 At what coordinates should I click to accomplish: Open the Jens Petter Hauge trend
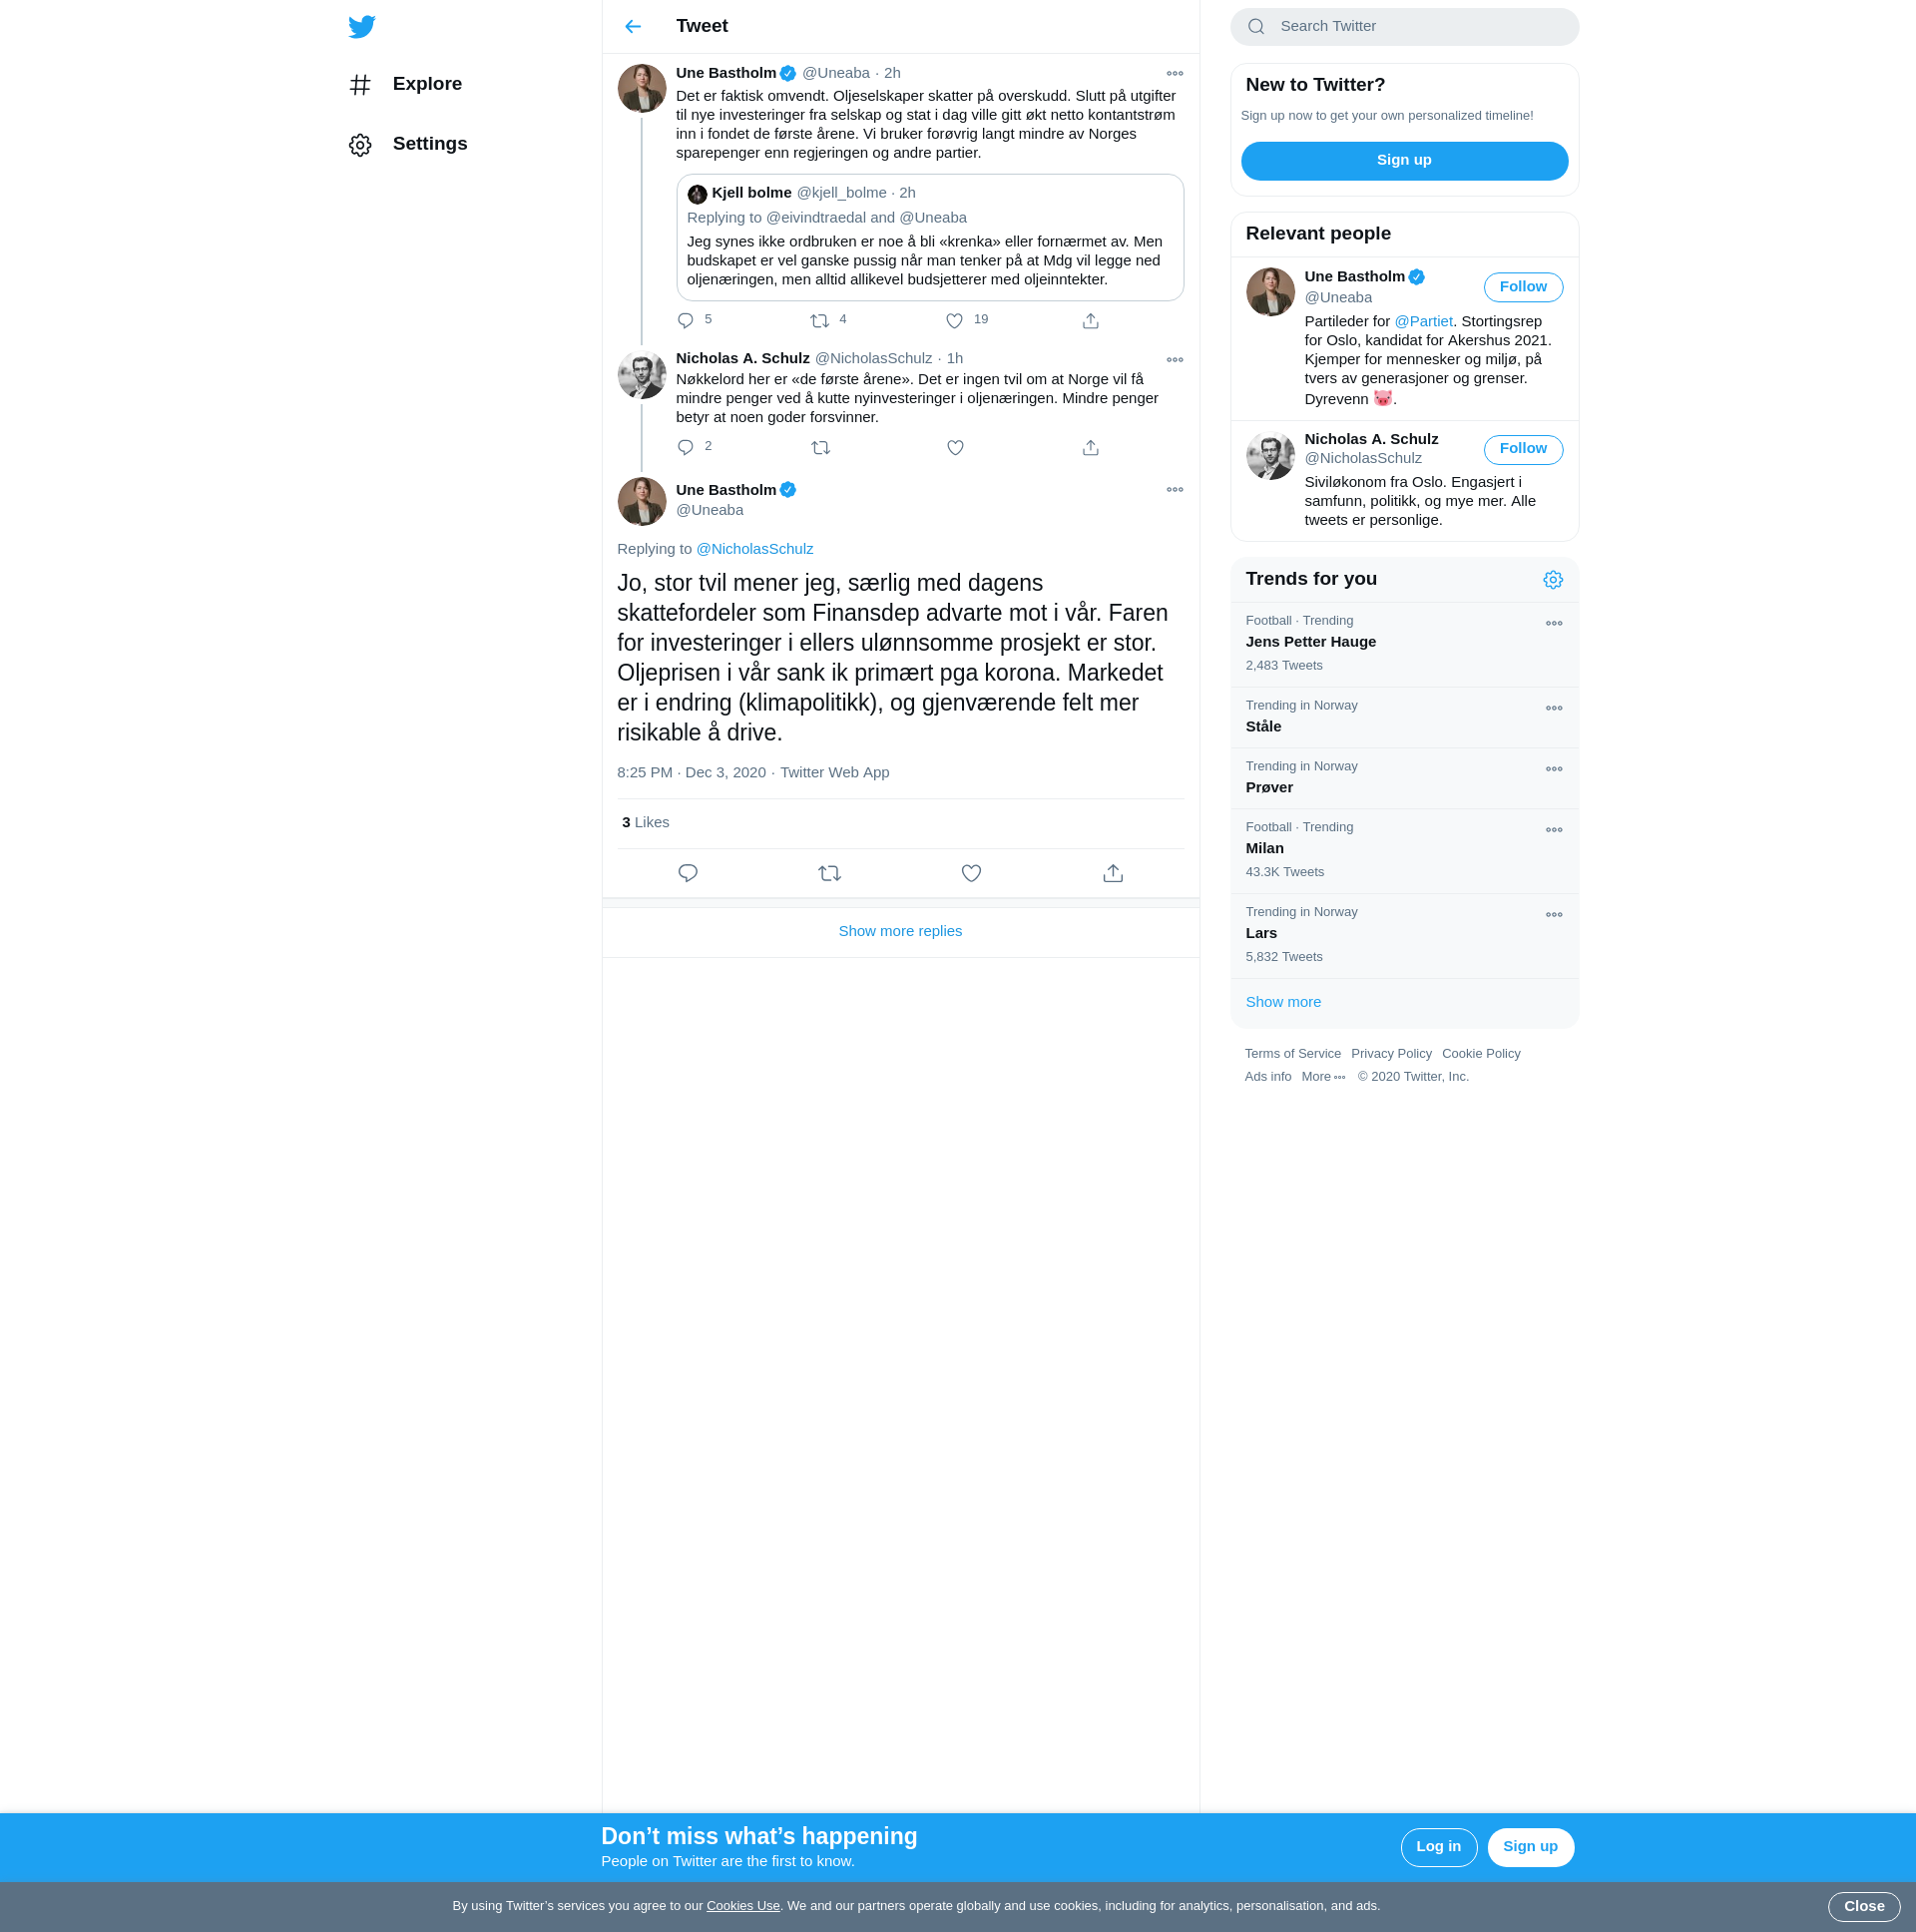(1404, 644)
